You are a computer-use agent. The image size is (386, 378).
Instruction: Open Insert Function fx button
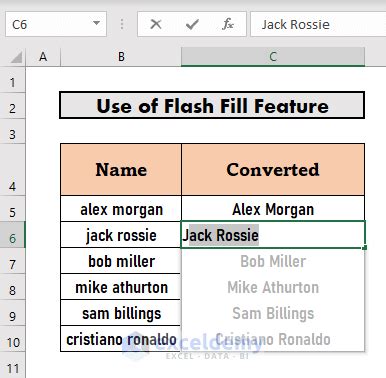tap(228, 24)
